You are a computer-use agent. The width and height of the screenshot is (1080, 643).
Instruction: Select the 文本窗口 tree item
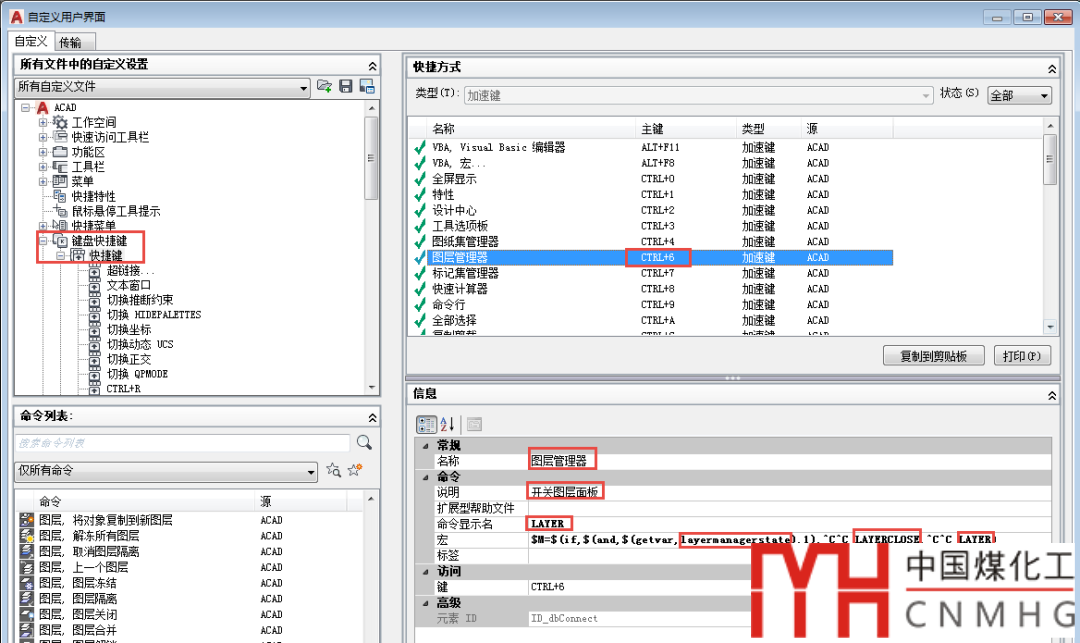pos(129,285)
